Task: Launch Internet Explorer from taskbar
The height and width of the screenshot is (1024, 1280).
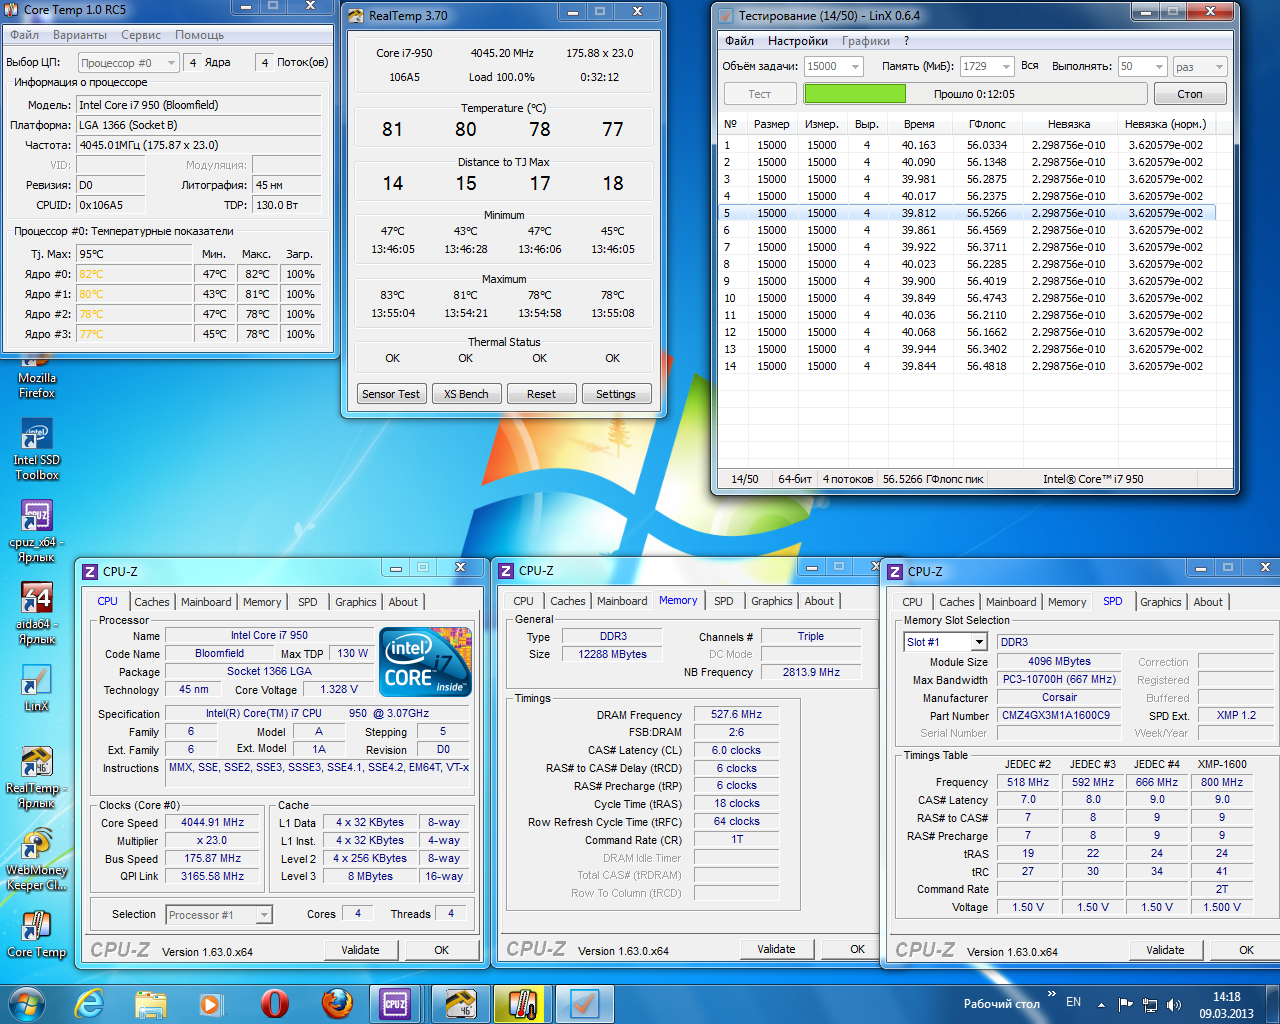Action: [89, 1003]
